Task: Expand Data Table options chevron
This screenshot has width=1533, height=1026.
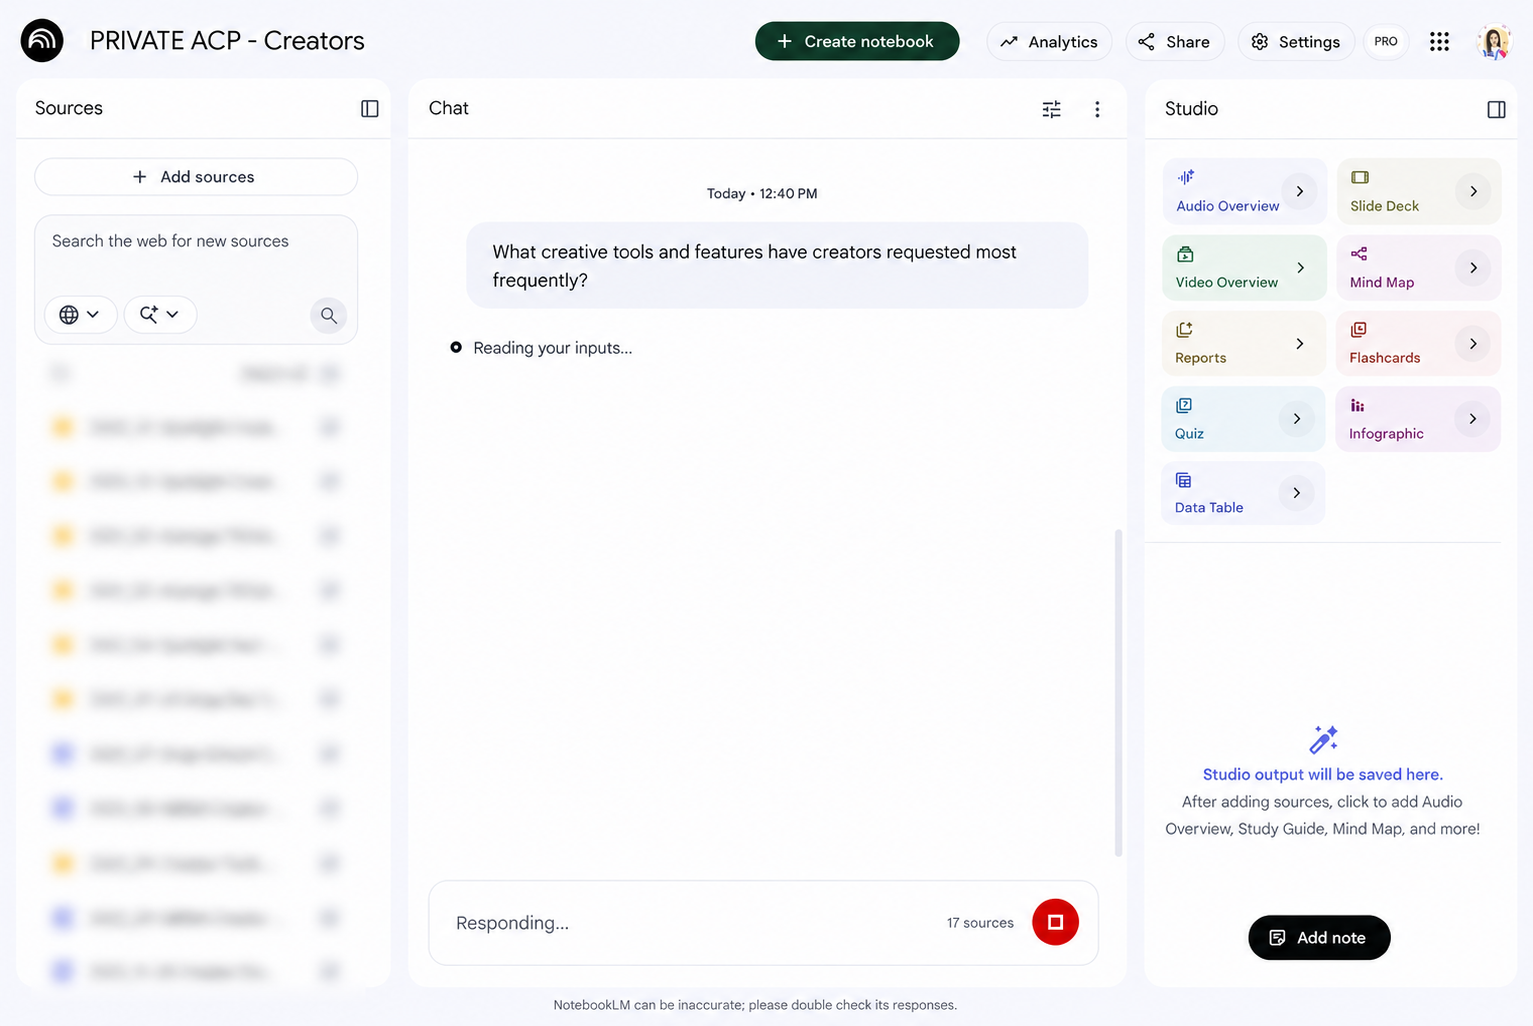Action: point(1296,493)
